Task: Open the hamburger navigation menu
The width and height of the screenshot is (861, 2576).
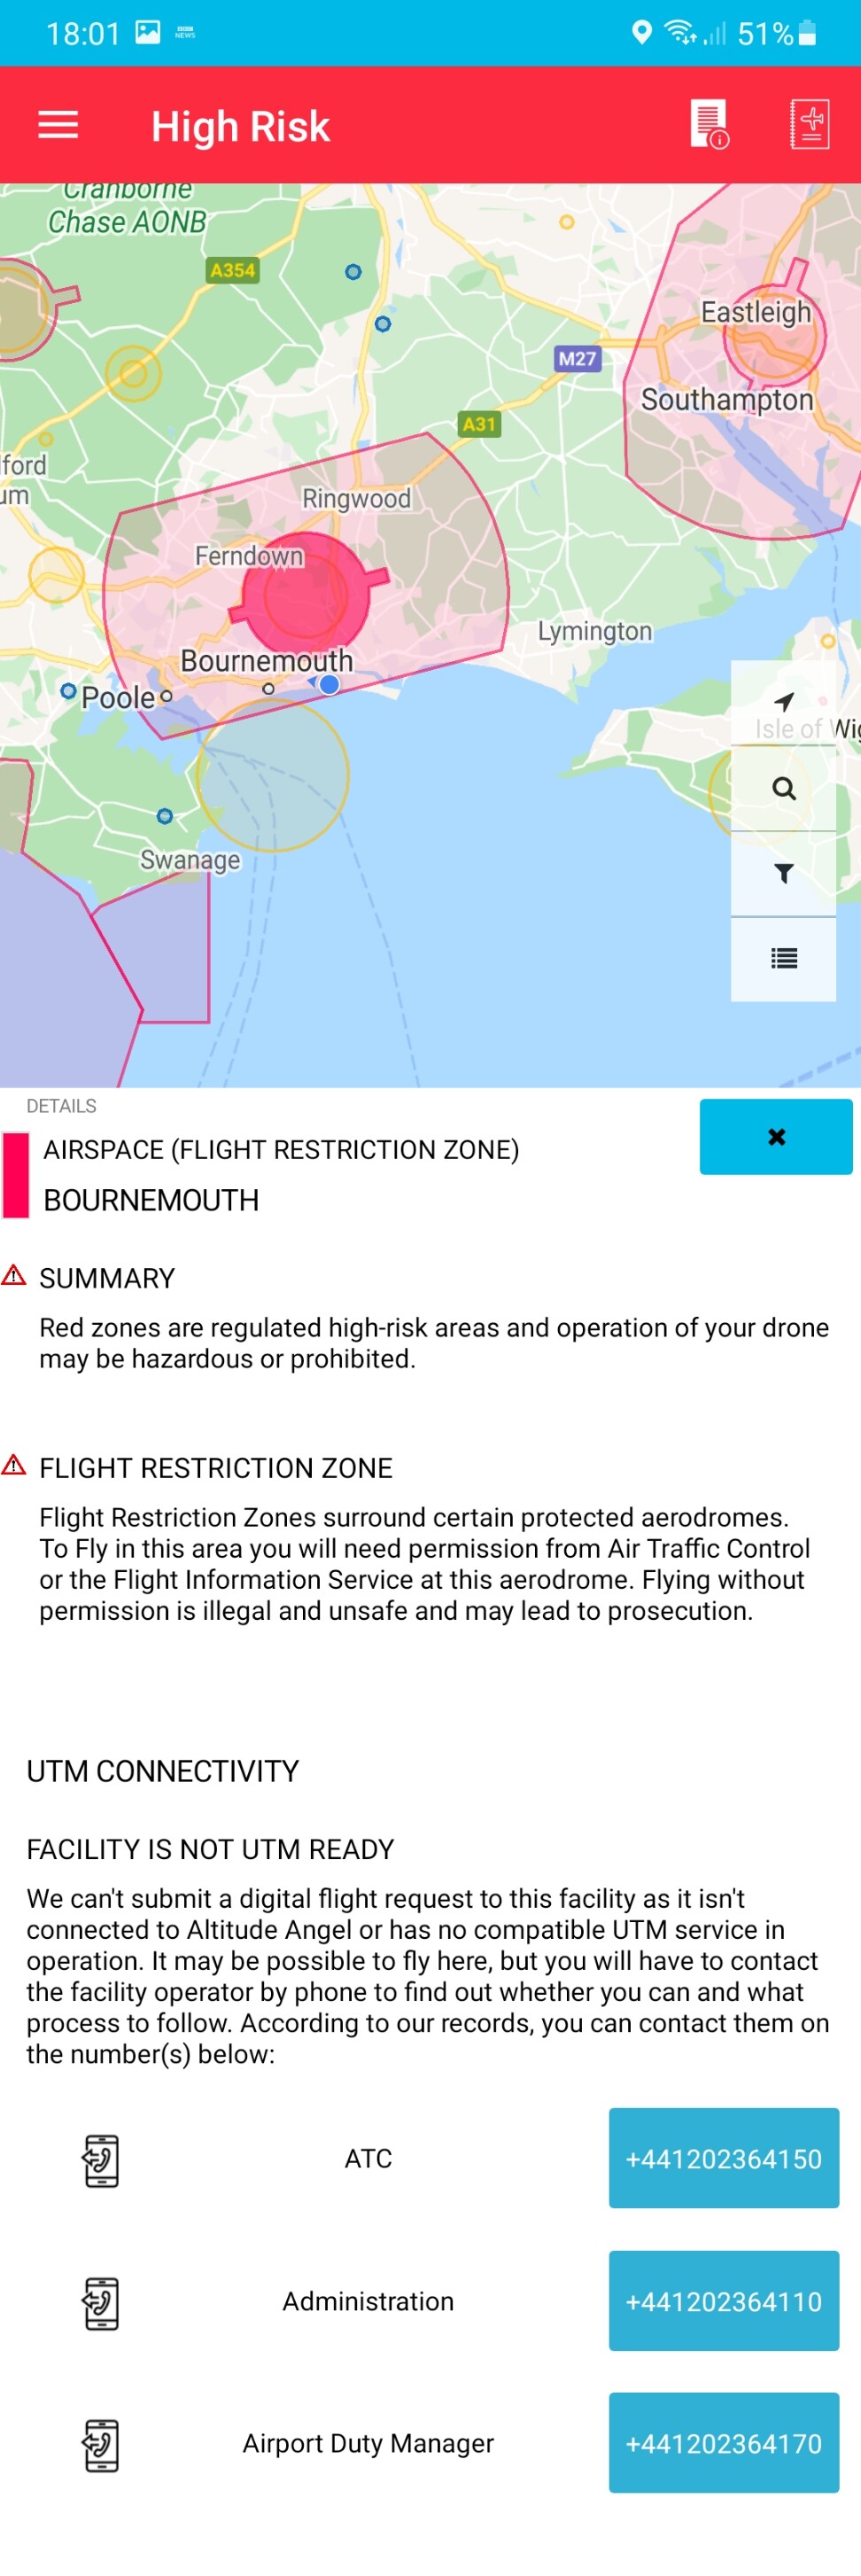Action: click(x=58, y=126)
